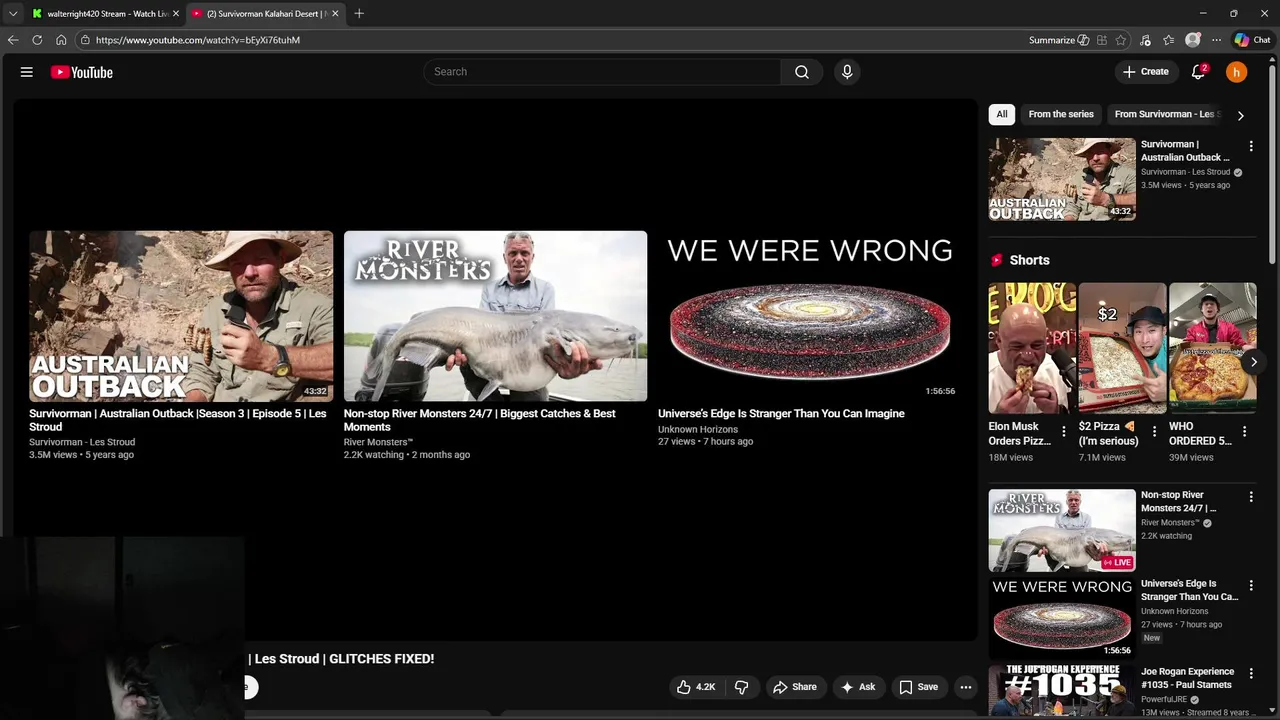
Task: Open a new browser tab
Action: (x=359, y=14)
